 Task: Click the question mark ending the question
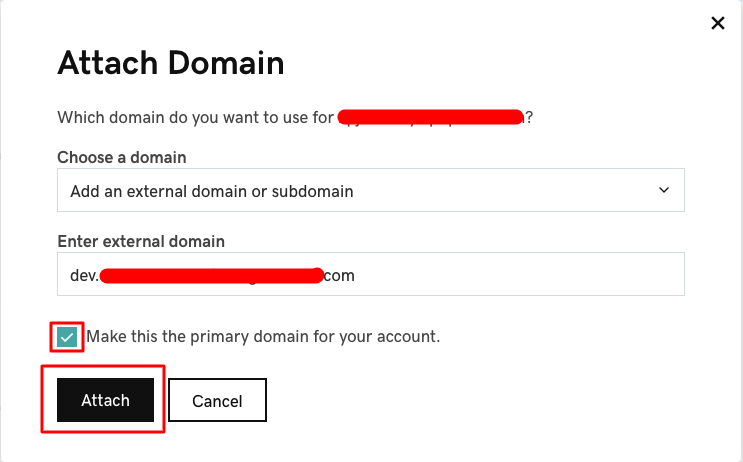tap(529, 117)
